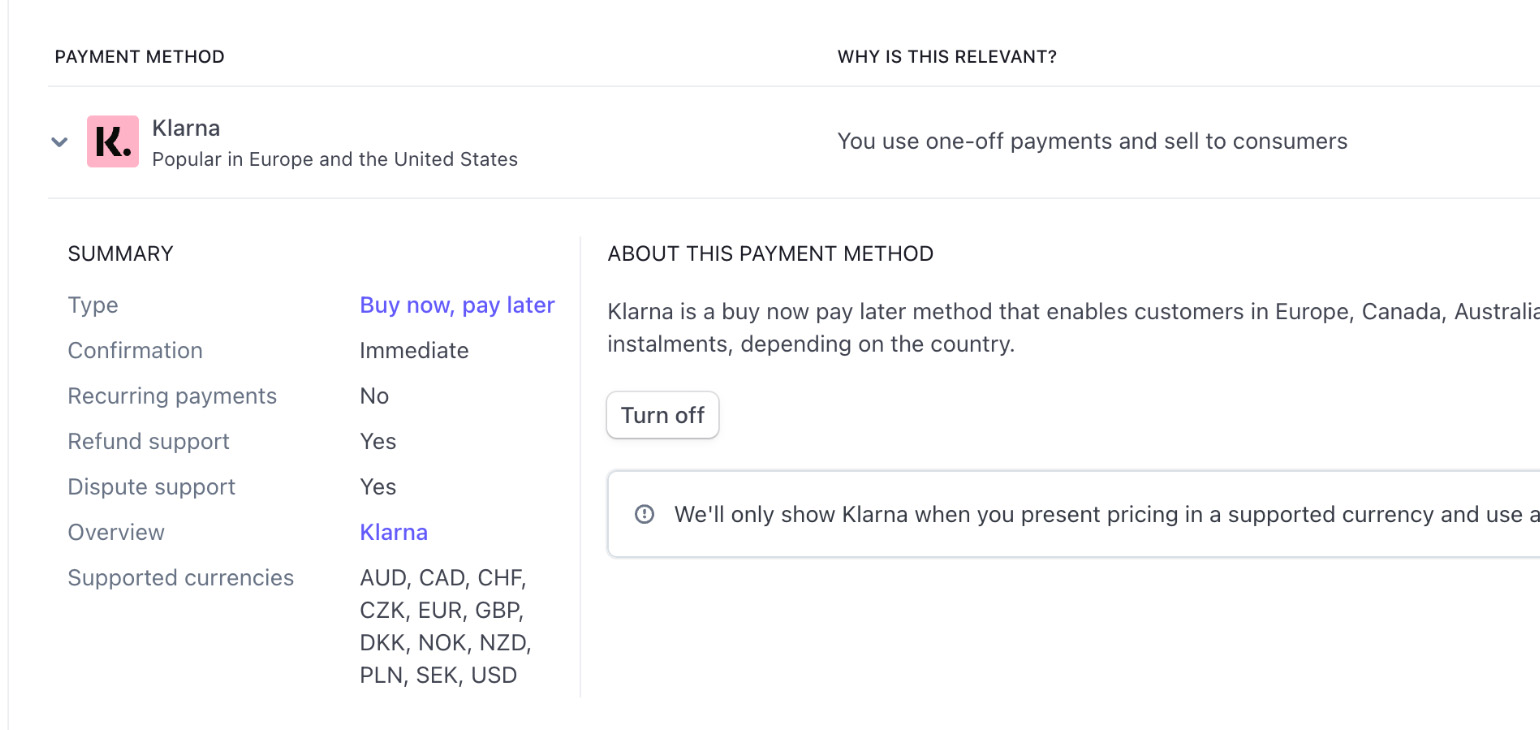
Task: Click the "About this payment method" heading
Action: 770,254
